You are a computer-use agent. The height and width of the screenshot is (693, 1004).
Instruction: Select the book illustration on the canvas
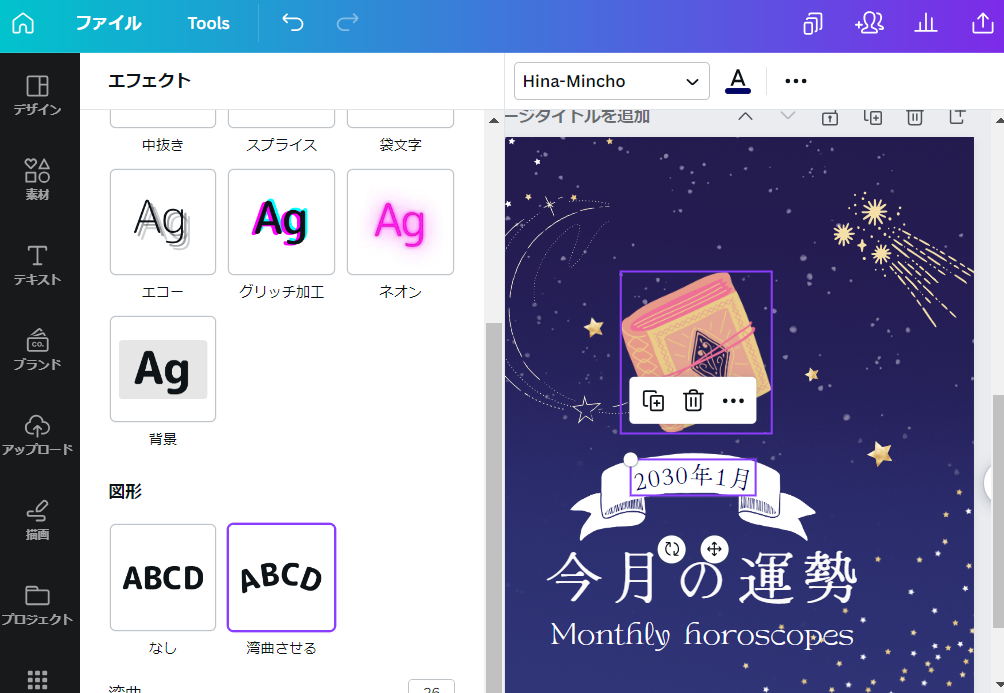696,333
